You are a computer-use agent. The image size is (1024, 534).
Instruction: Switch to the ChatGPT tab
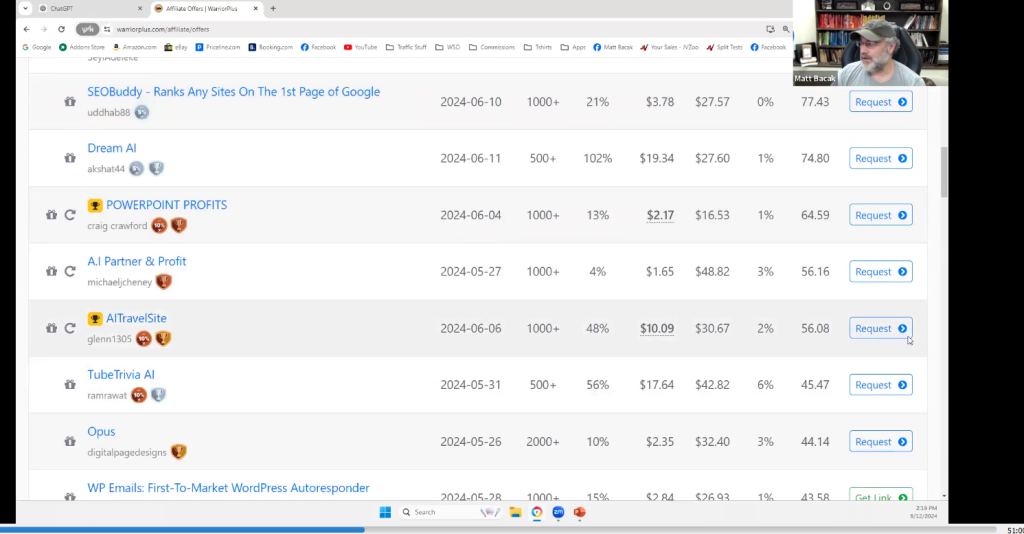click(x=90, y=8)
